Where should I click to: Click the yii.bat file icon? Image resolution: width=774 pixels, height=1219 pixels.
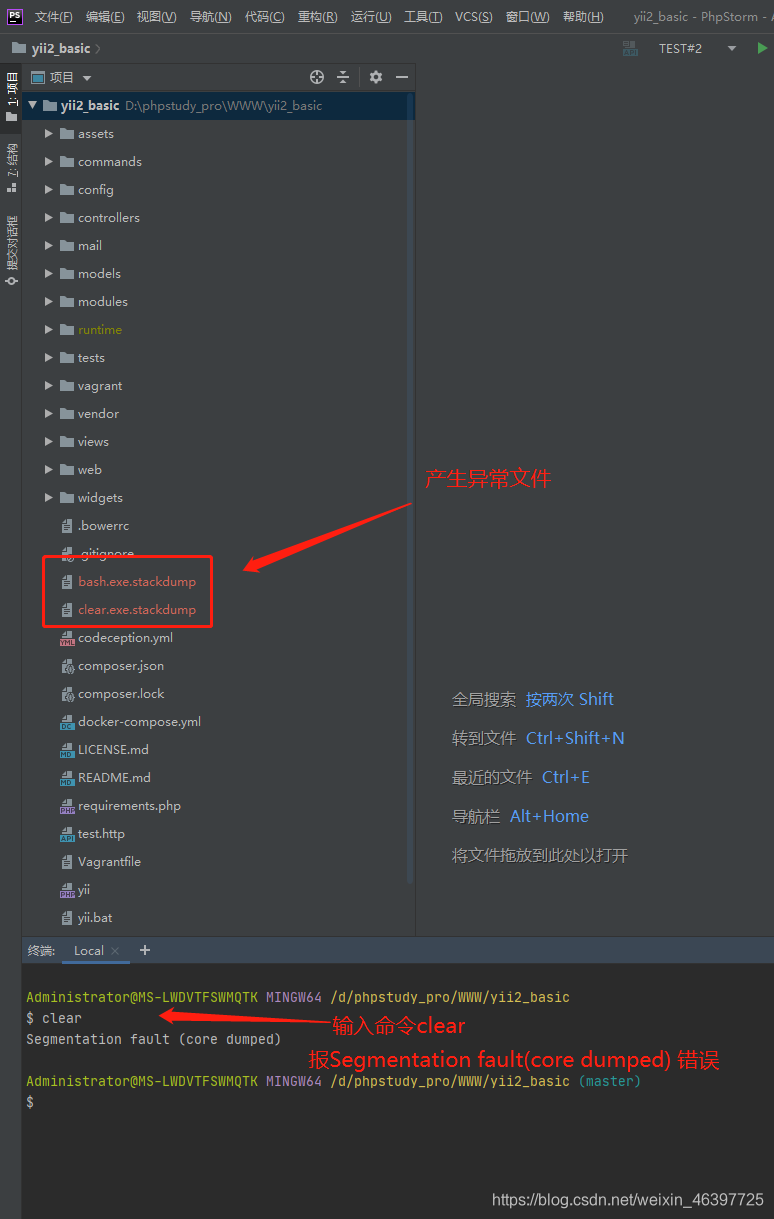coord(67,918)
